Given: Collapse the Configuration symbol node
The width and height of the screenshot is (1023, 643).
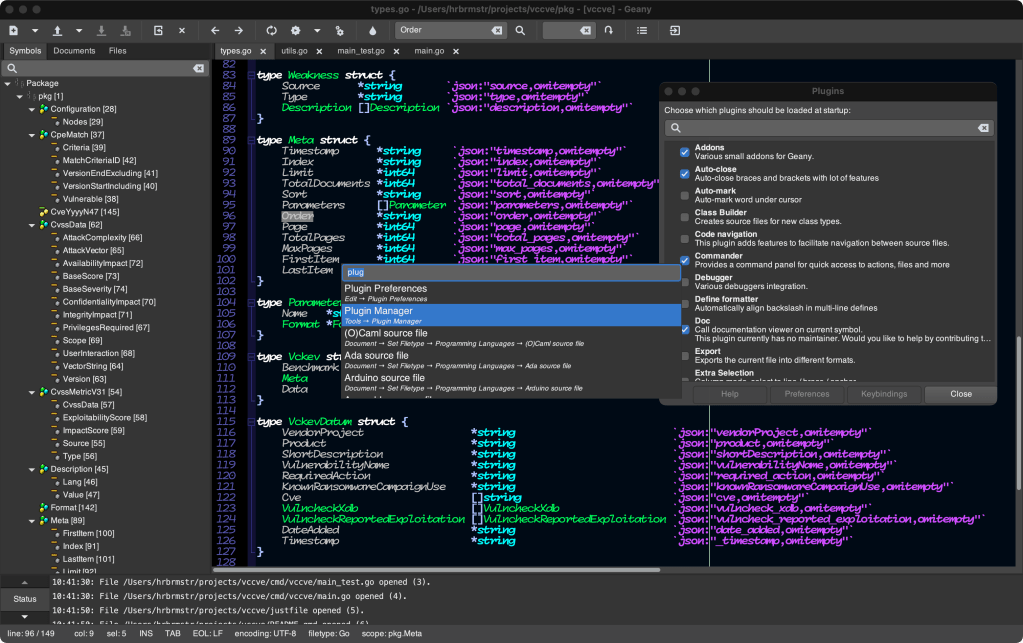Looking at the screenshot, I should [32, 109].
